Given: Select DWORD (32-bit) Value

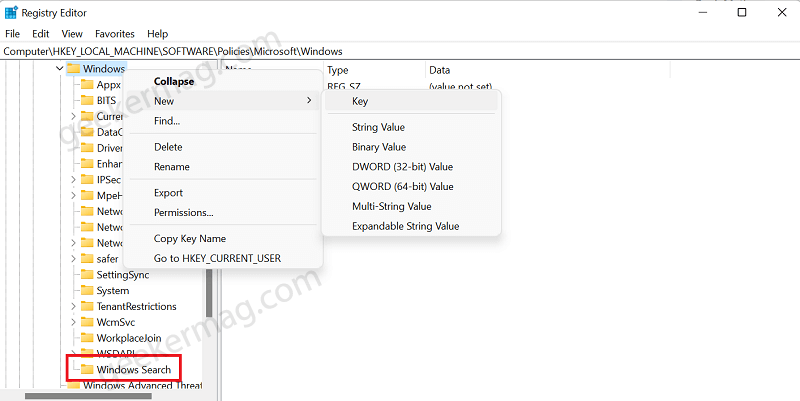Looking at the screenshot, I should [x=411, y=167].
